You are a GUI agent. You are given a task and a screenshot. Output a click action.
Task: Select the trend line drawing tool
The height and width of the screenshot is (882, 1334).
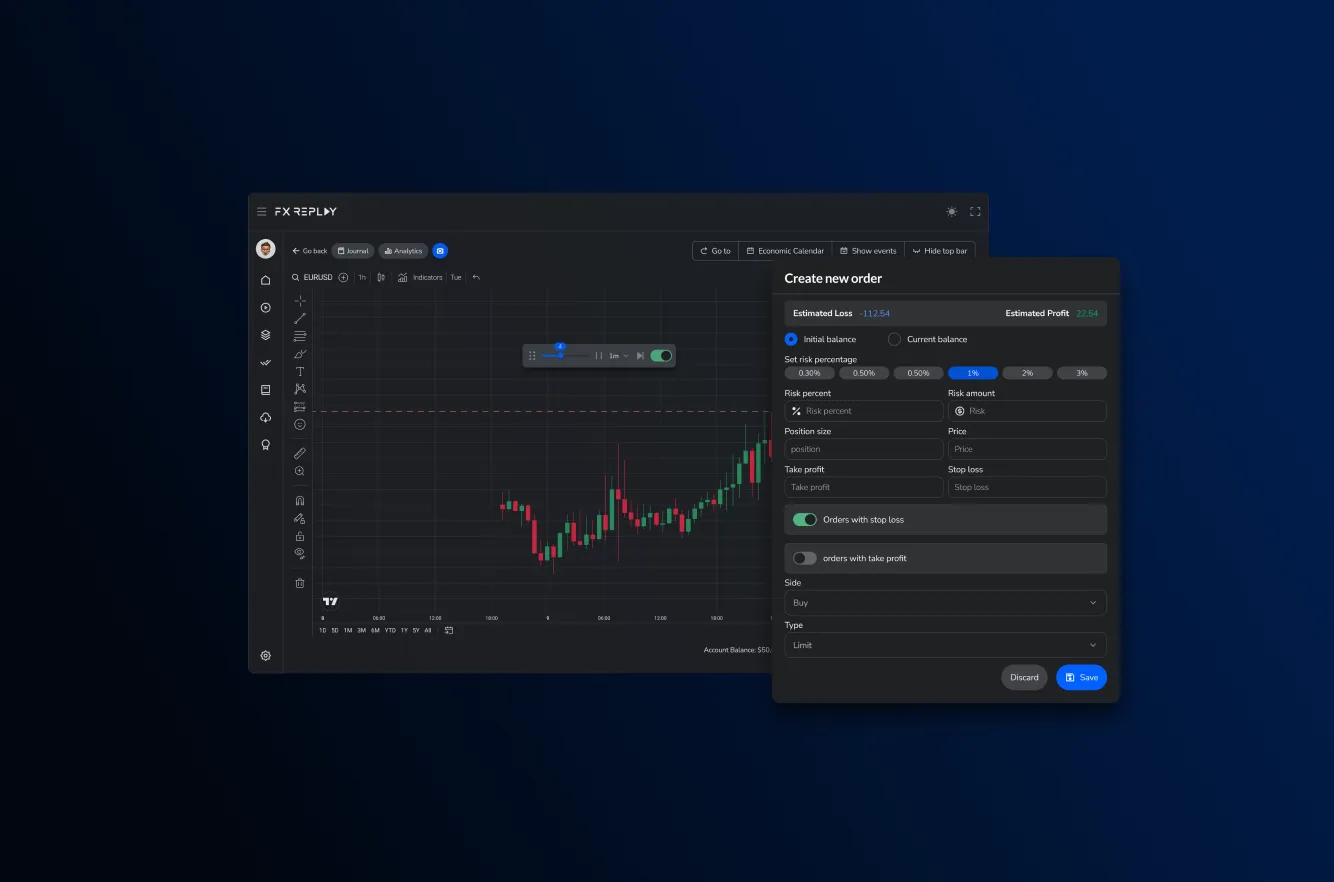tap(299, 316)
